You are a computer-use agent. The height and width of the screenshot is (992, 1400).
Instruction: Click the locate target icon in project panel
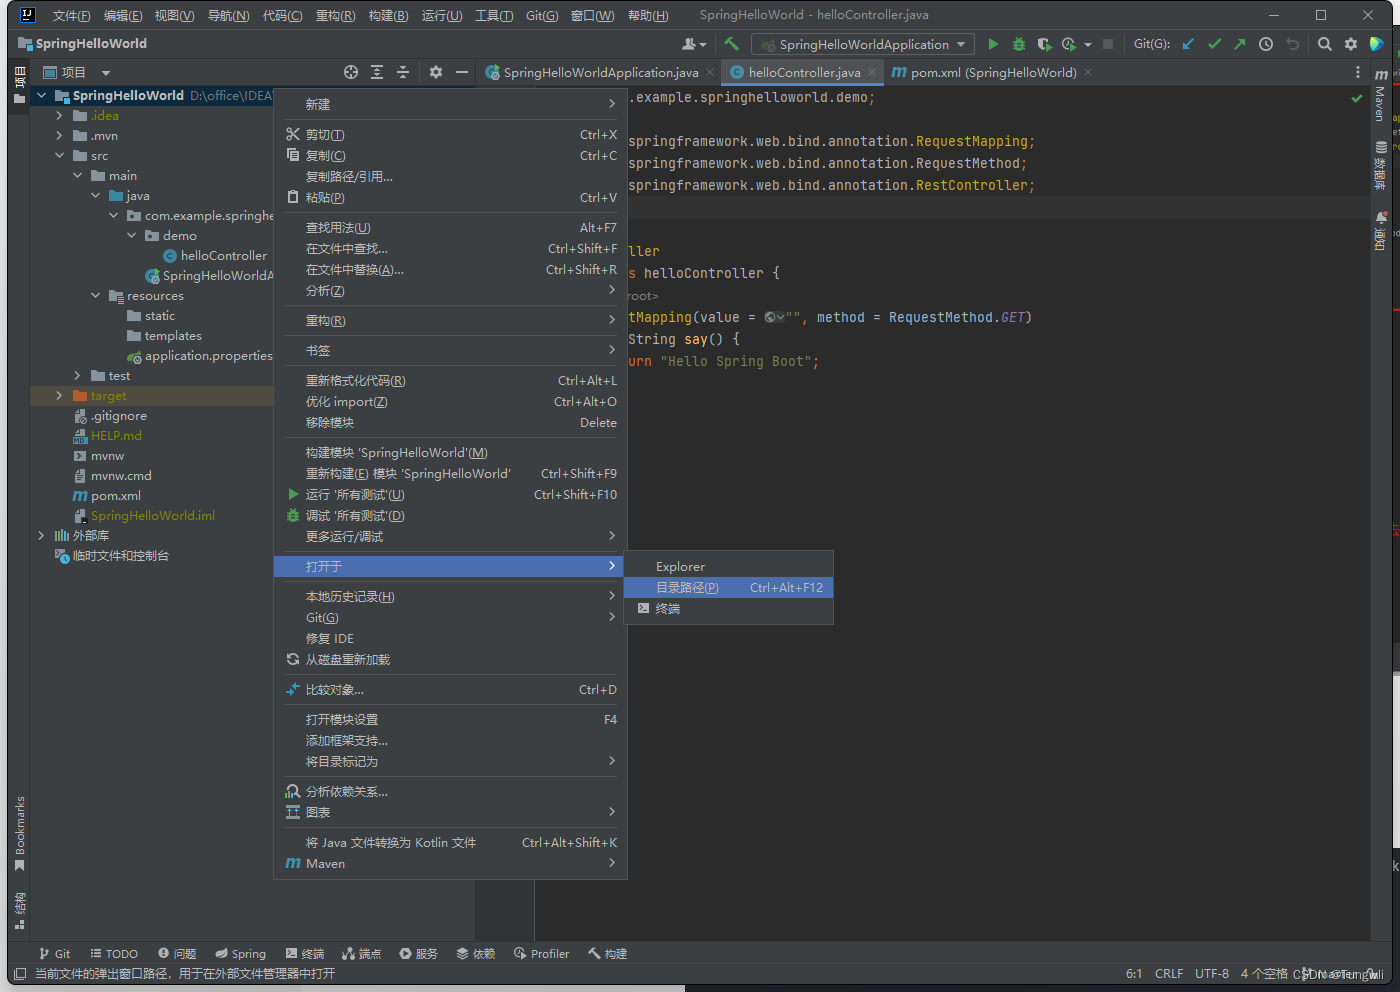[x=351, y=72]
